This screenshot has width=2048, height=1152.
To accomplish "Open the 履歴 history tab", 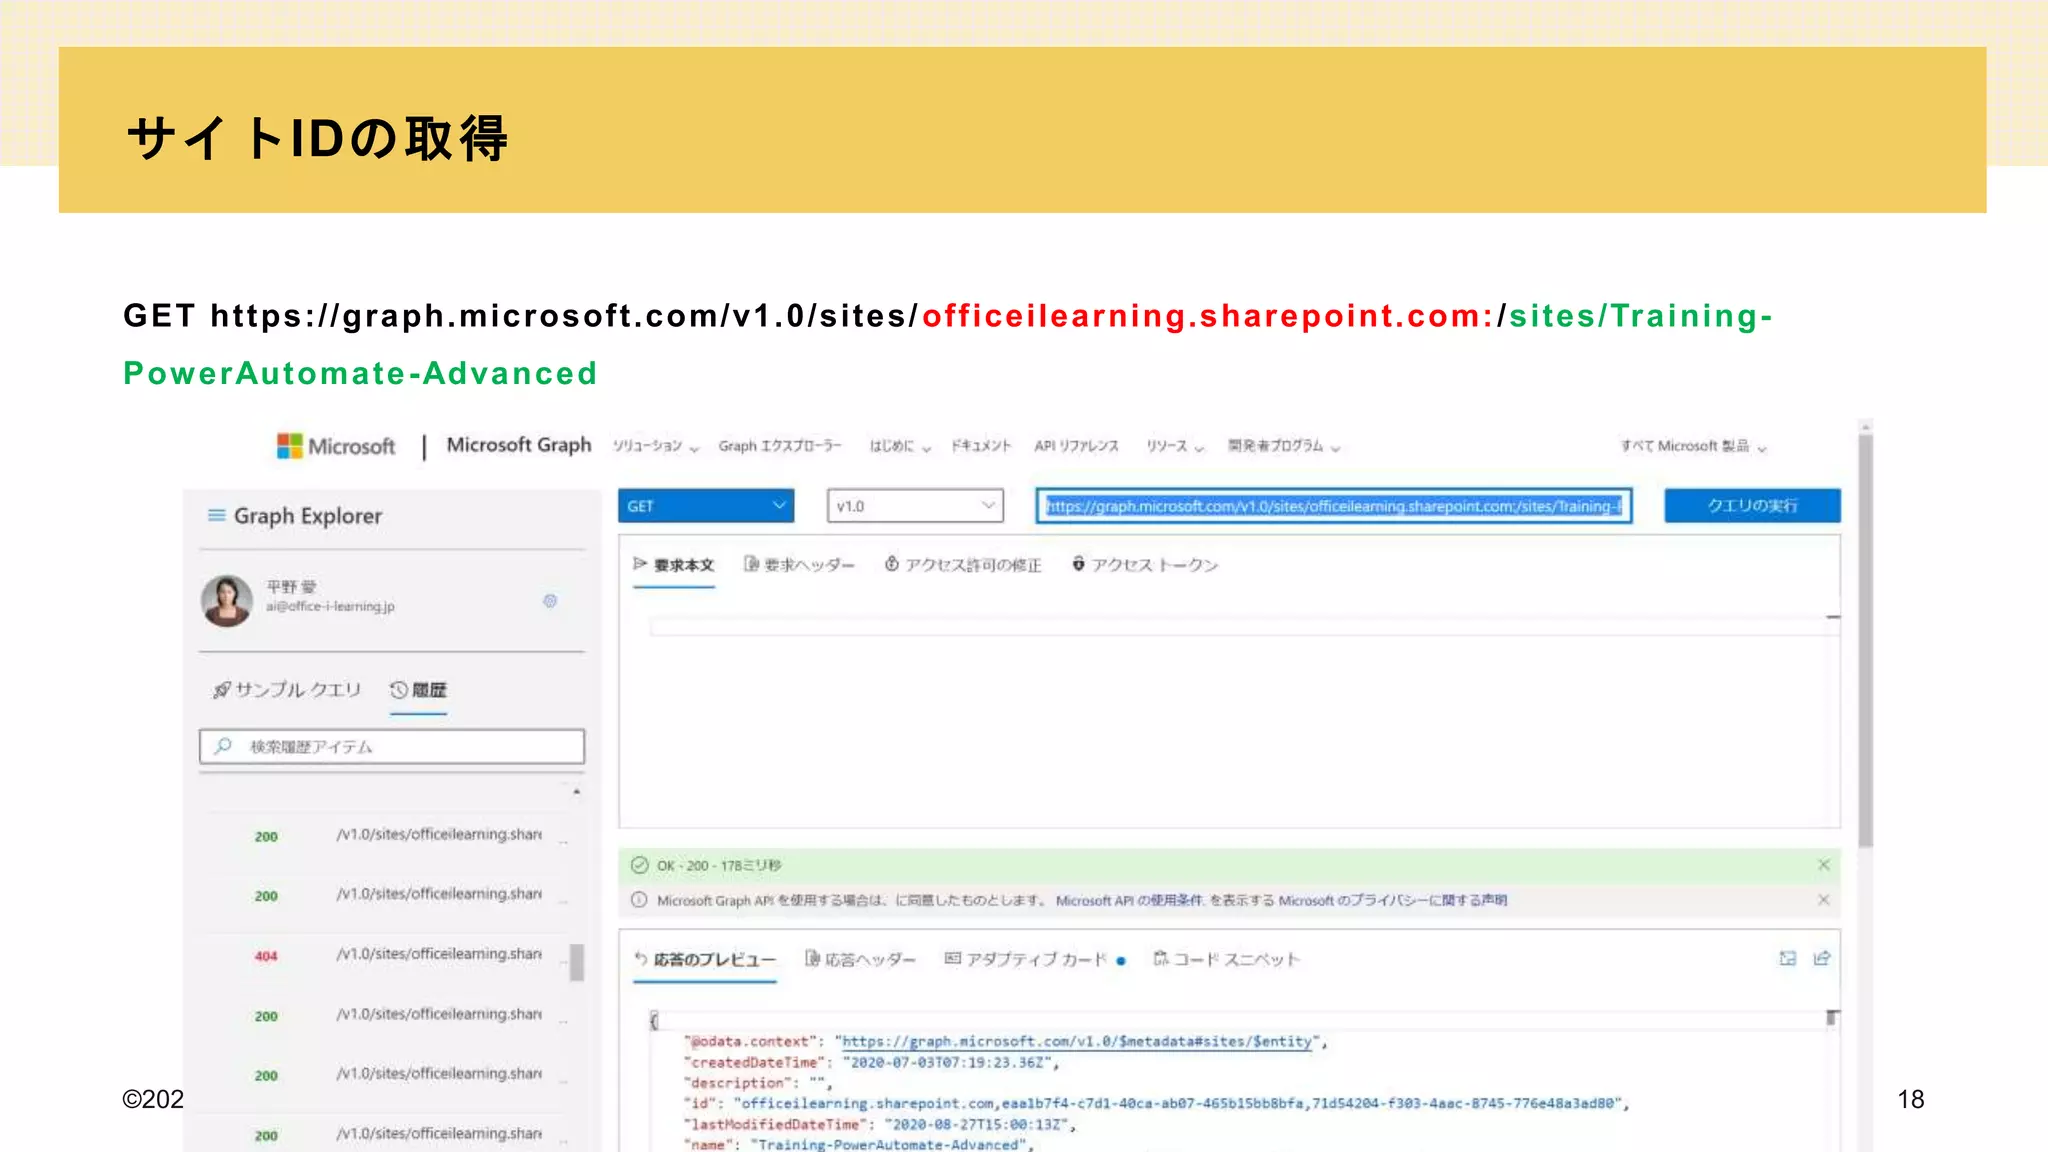I will (x=419, y=690).
